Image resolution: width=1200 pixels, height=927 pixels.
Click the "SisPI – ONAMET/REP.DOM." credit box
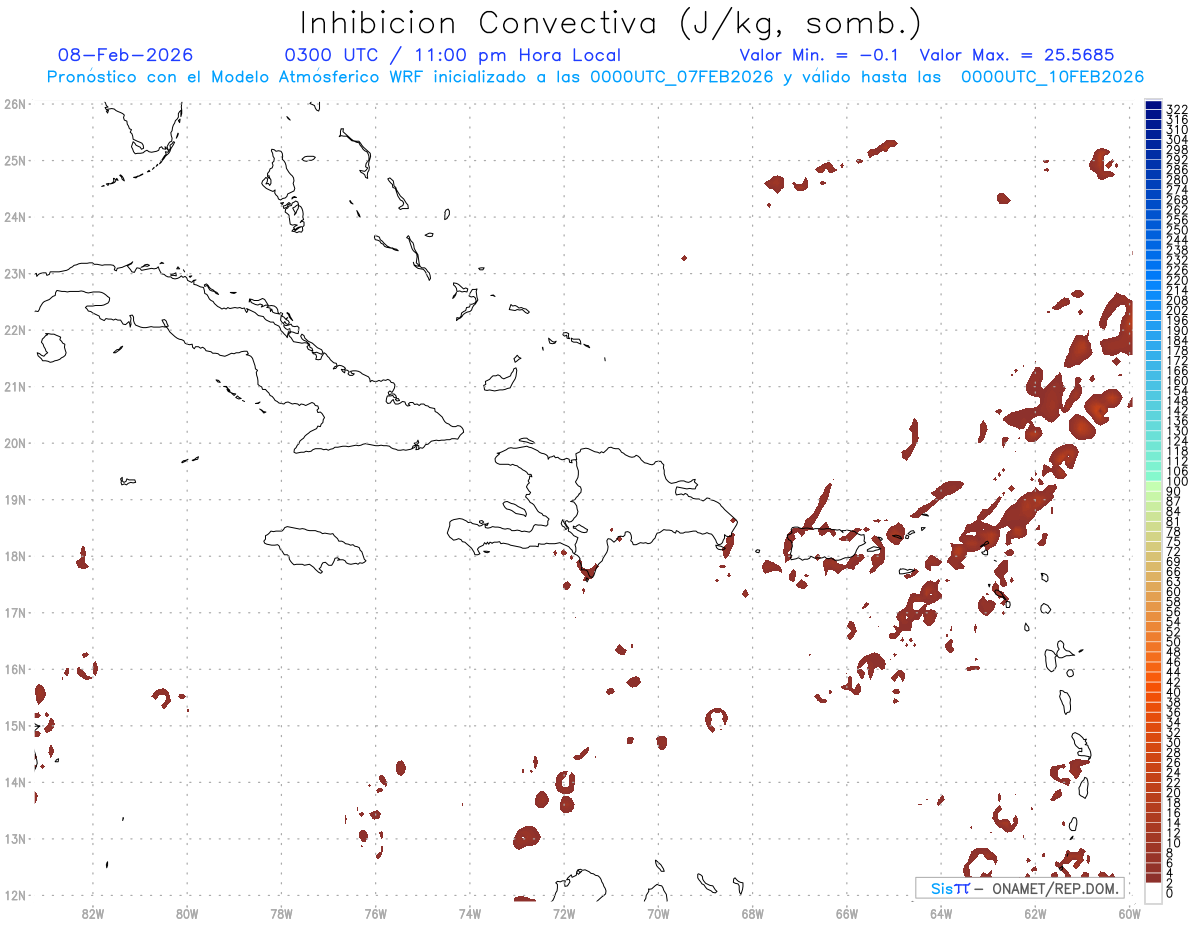1019,888
